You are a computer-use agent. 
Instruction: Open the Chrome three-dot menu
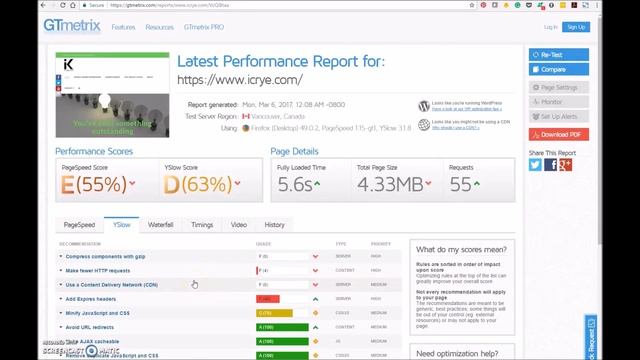click(597, 5)
